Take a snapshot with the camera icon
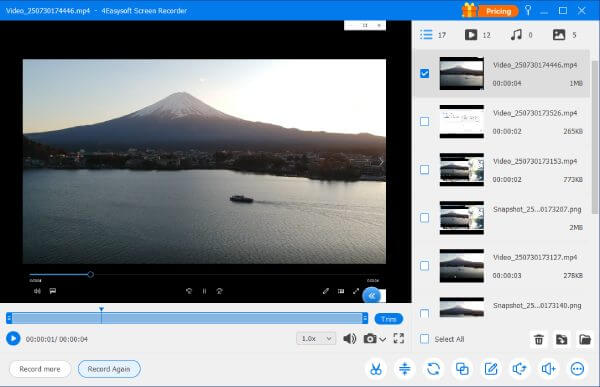 point(370,338)
